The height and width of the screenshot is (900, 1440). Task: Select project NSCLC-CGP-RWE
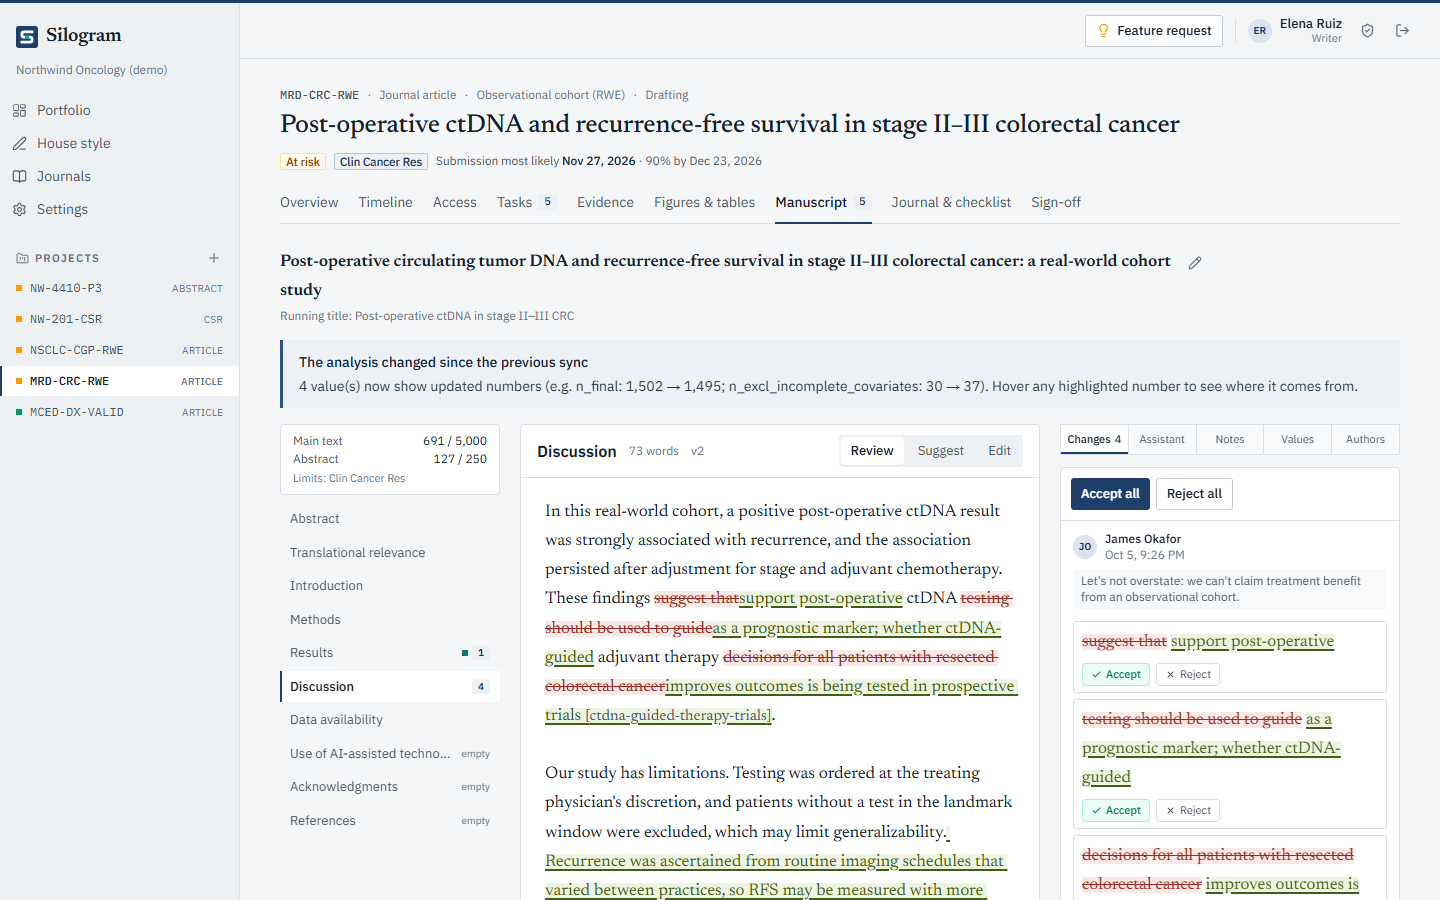(119, 350)
